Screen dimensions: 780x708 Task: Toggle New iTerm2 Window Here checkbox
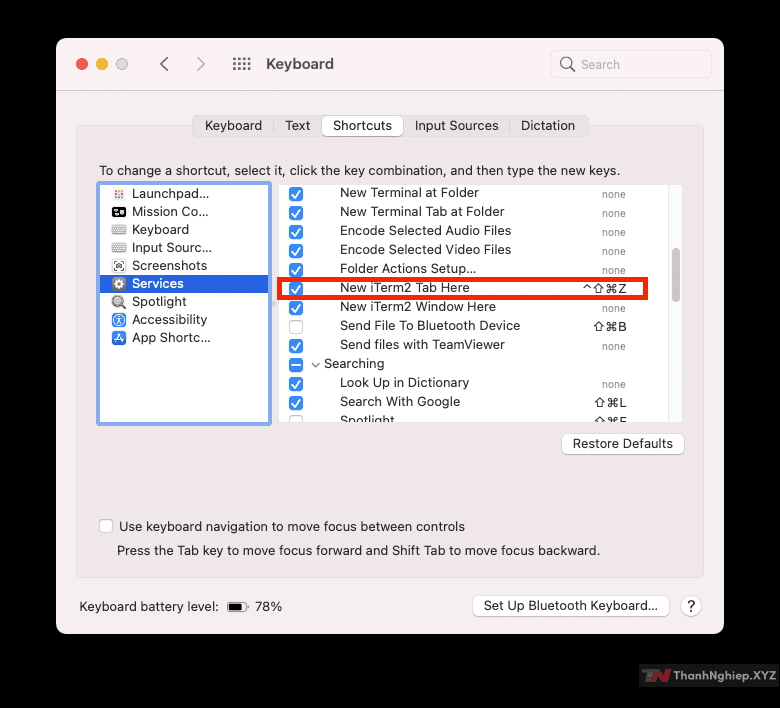coord(296,308)
